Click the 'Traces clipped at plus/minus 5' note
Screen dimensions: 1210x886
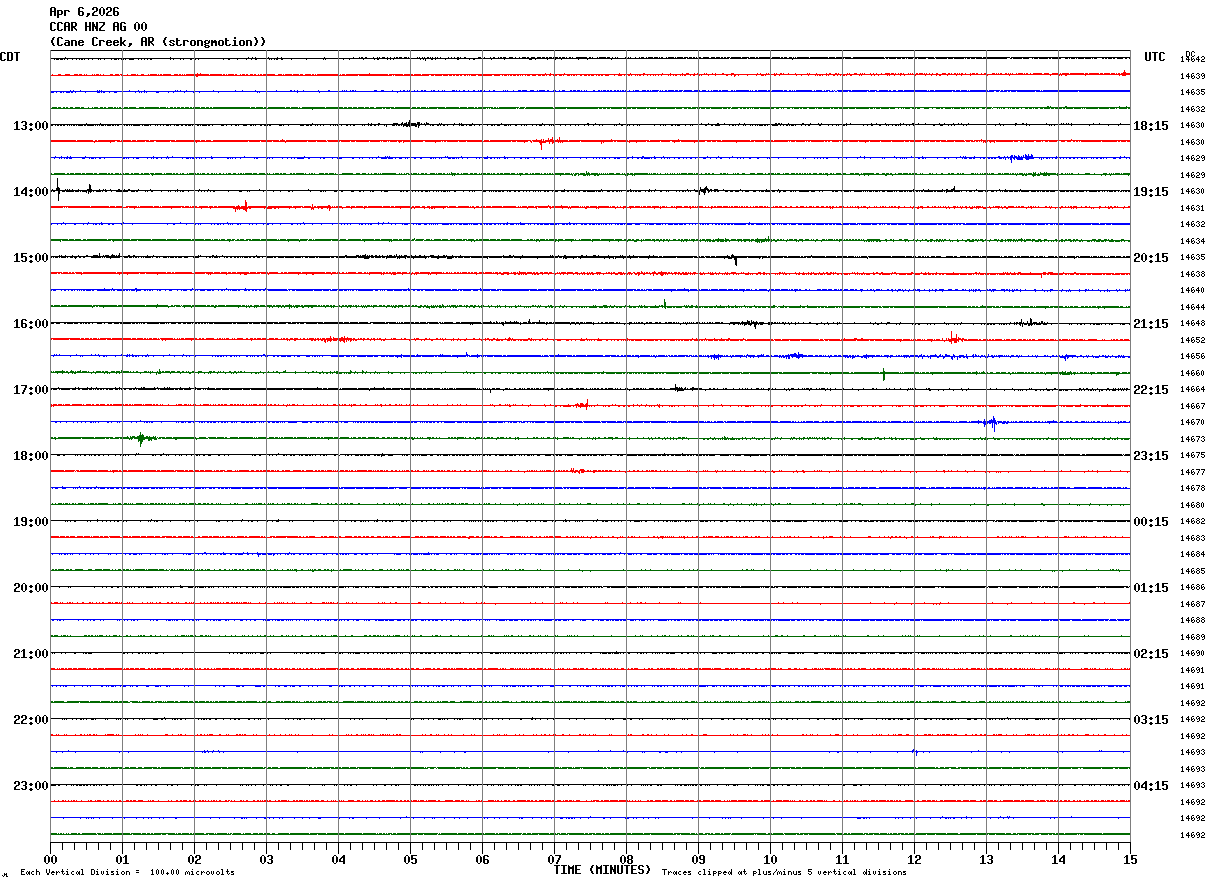[785, 872]
